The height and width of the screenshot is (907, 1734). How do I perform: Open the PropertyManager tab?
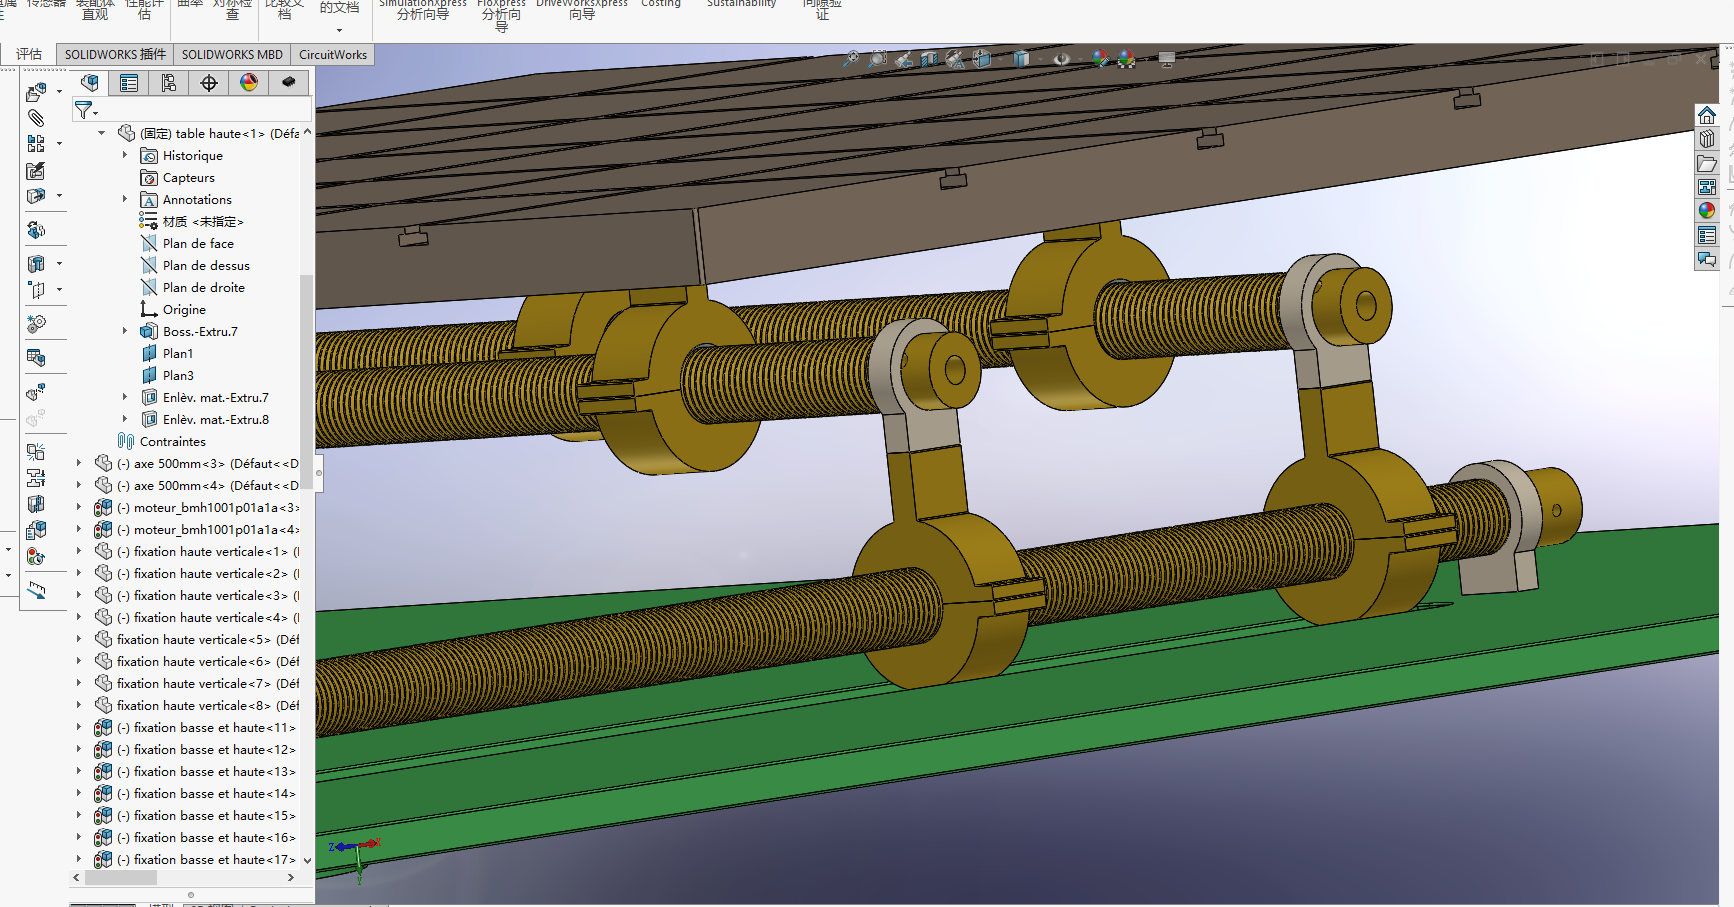(129, 83)
